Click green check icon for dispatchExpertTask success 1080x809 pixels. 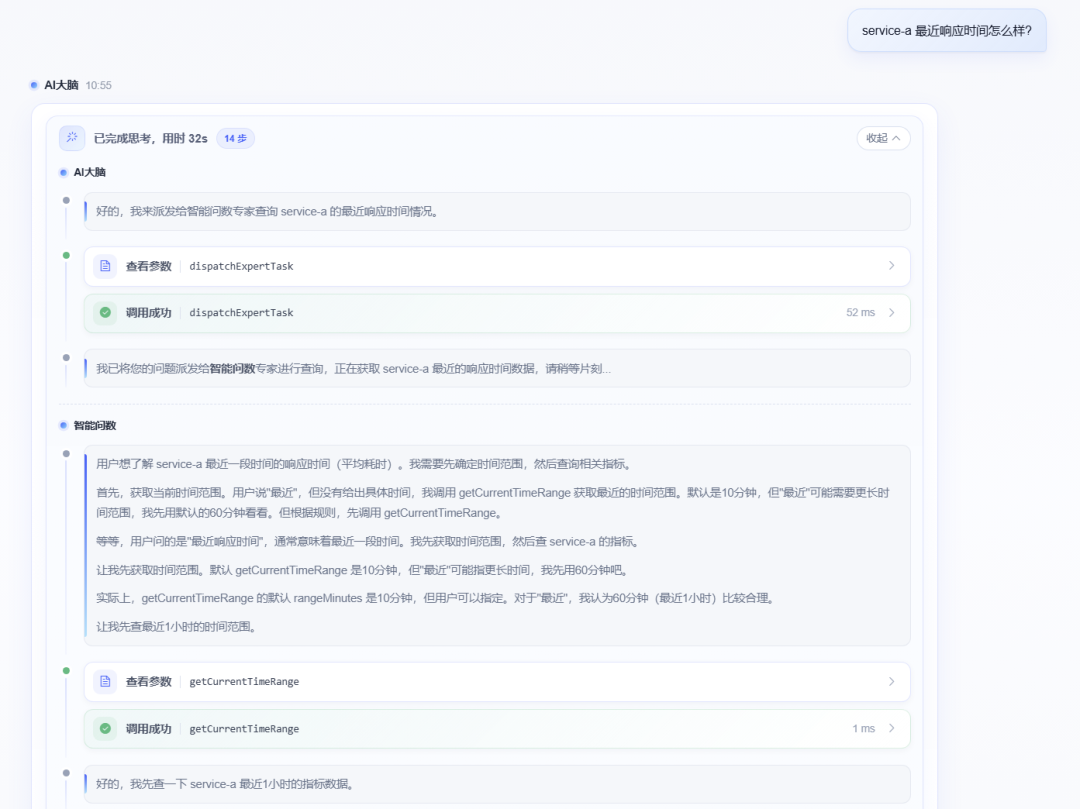pos(105,313)
